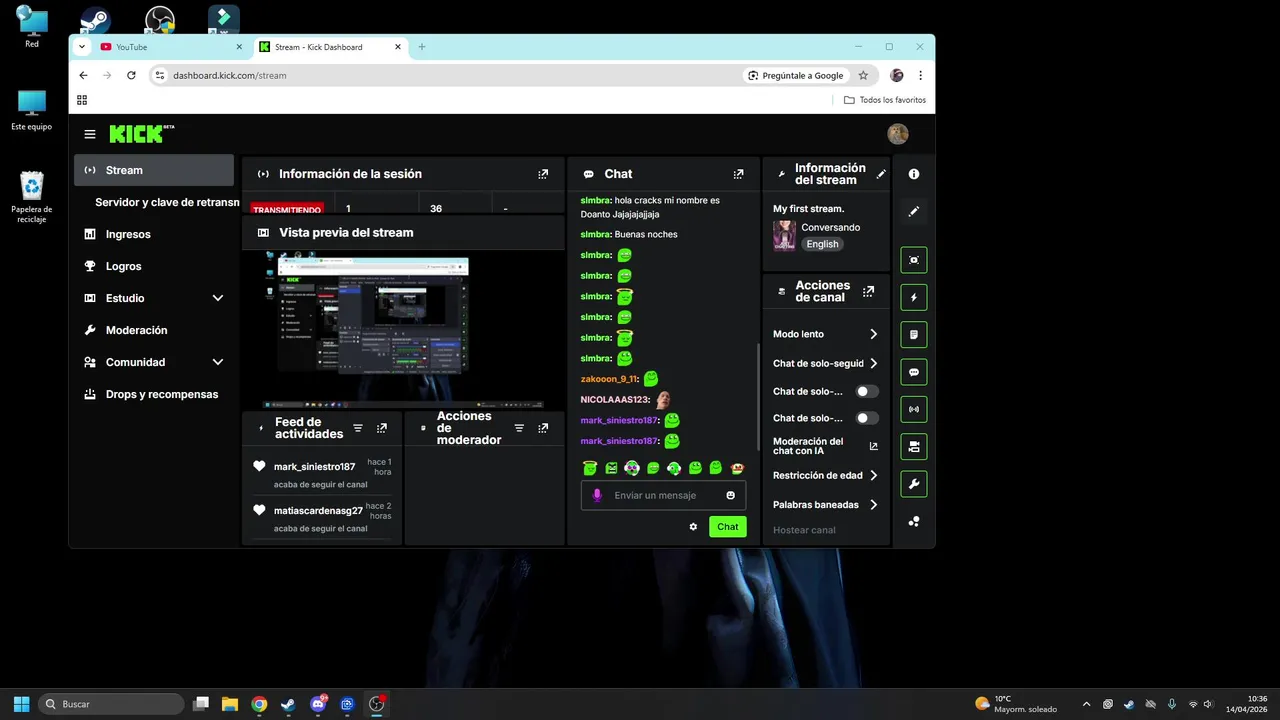1280x720 pixels.
Task: Toggle the channel actions widget icon in sidebar
Action: [913, 447]
